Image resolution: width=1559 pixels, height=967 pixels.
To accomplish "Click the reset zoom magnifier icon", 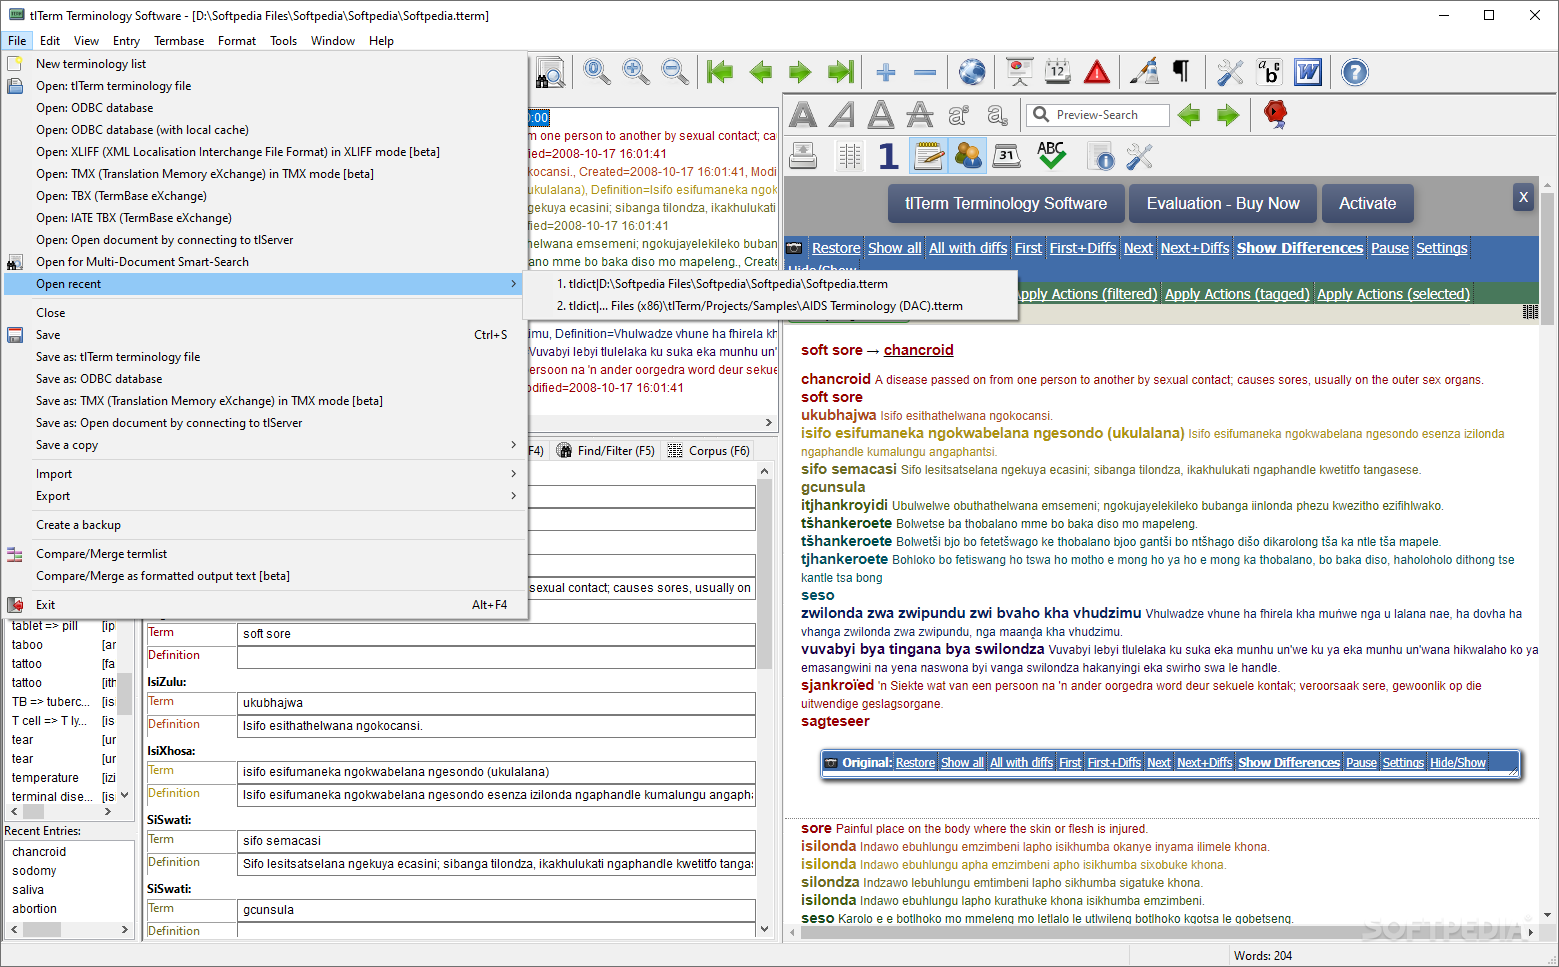I will tap(597, 72).
